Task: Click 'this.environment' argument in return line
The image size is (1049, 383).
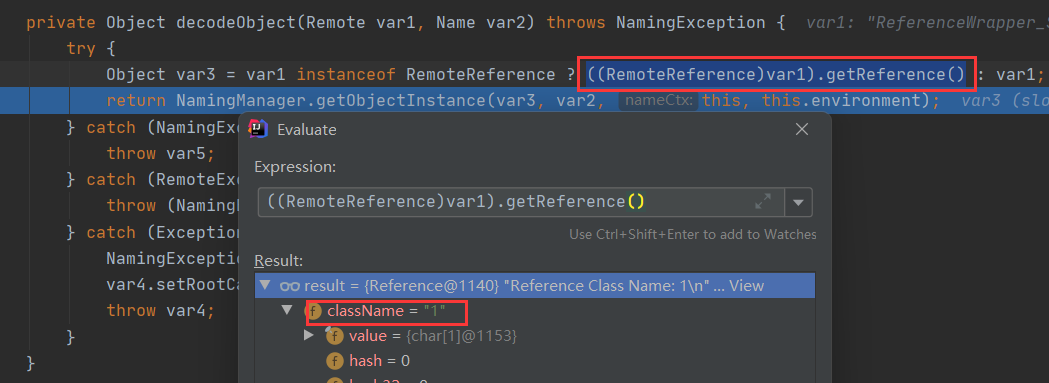Action: [x=841, y=101]
